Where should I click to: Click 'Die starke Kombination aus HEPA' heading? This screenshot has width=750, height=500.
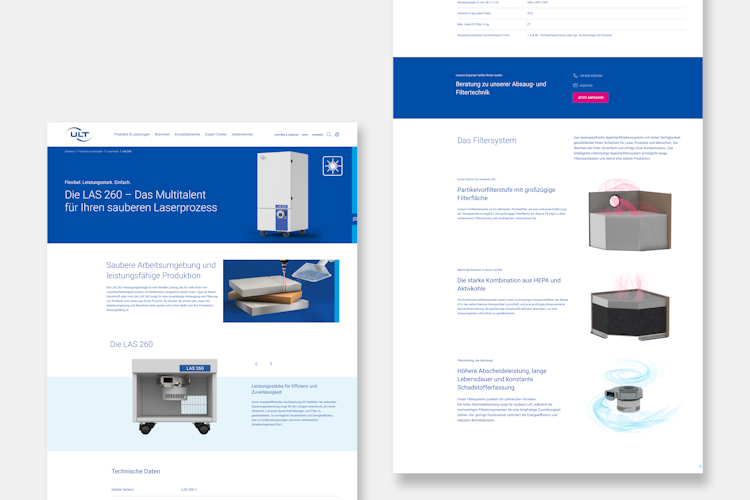click(x=509, y=284)
